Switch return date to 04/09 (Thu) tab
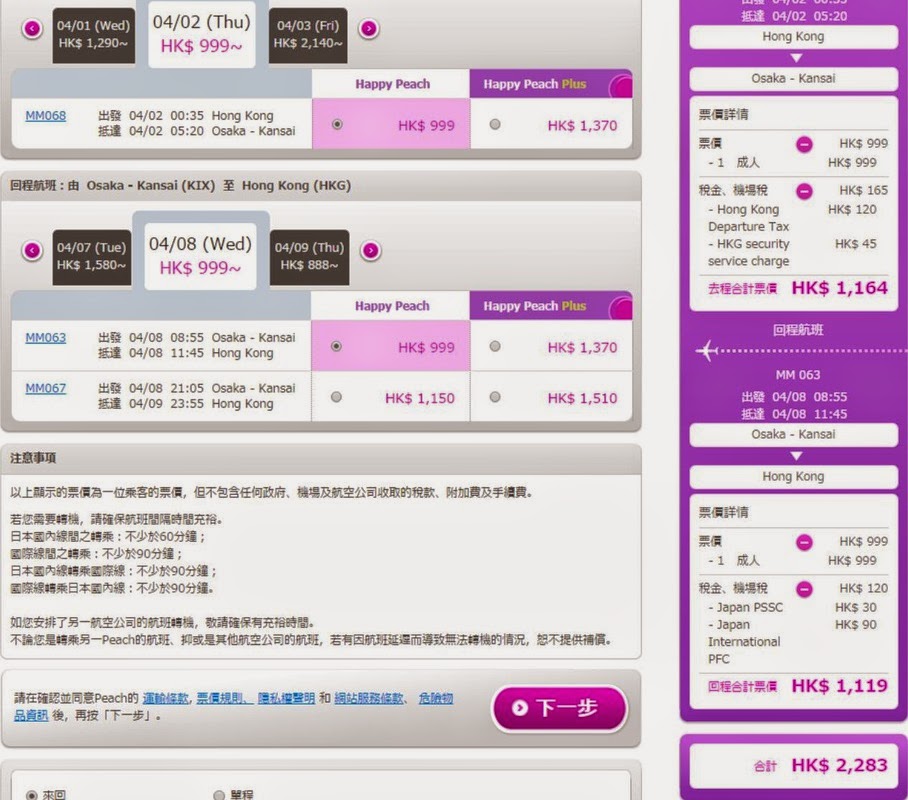Image resolution: width=908 pixels, height=800 pixels. tap(307, 256)
